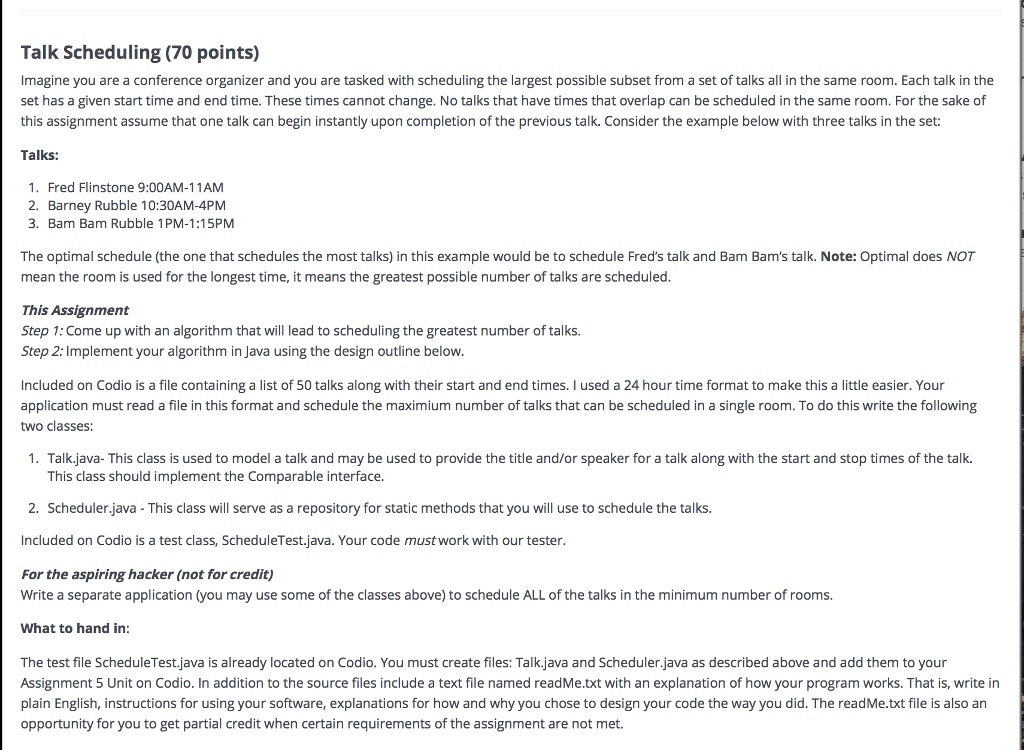Click the Fred Flinstone 9:00AM-11AM list item
Screen dimensions: 1024x750
(x=135, y=187)
